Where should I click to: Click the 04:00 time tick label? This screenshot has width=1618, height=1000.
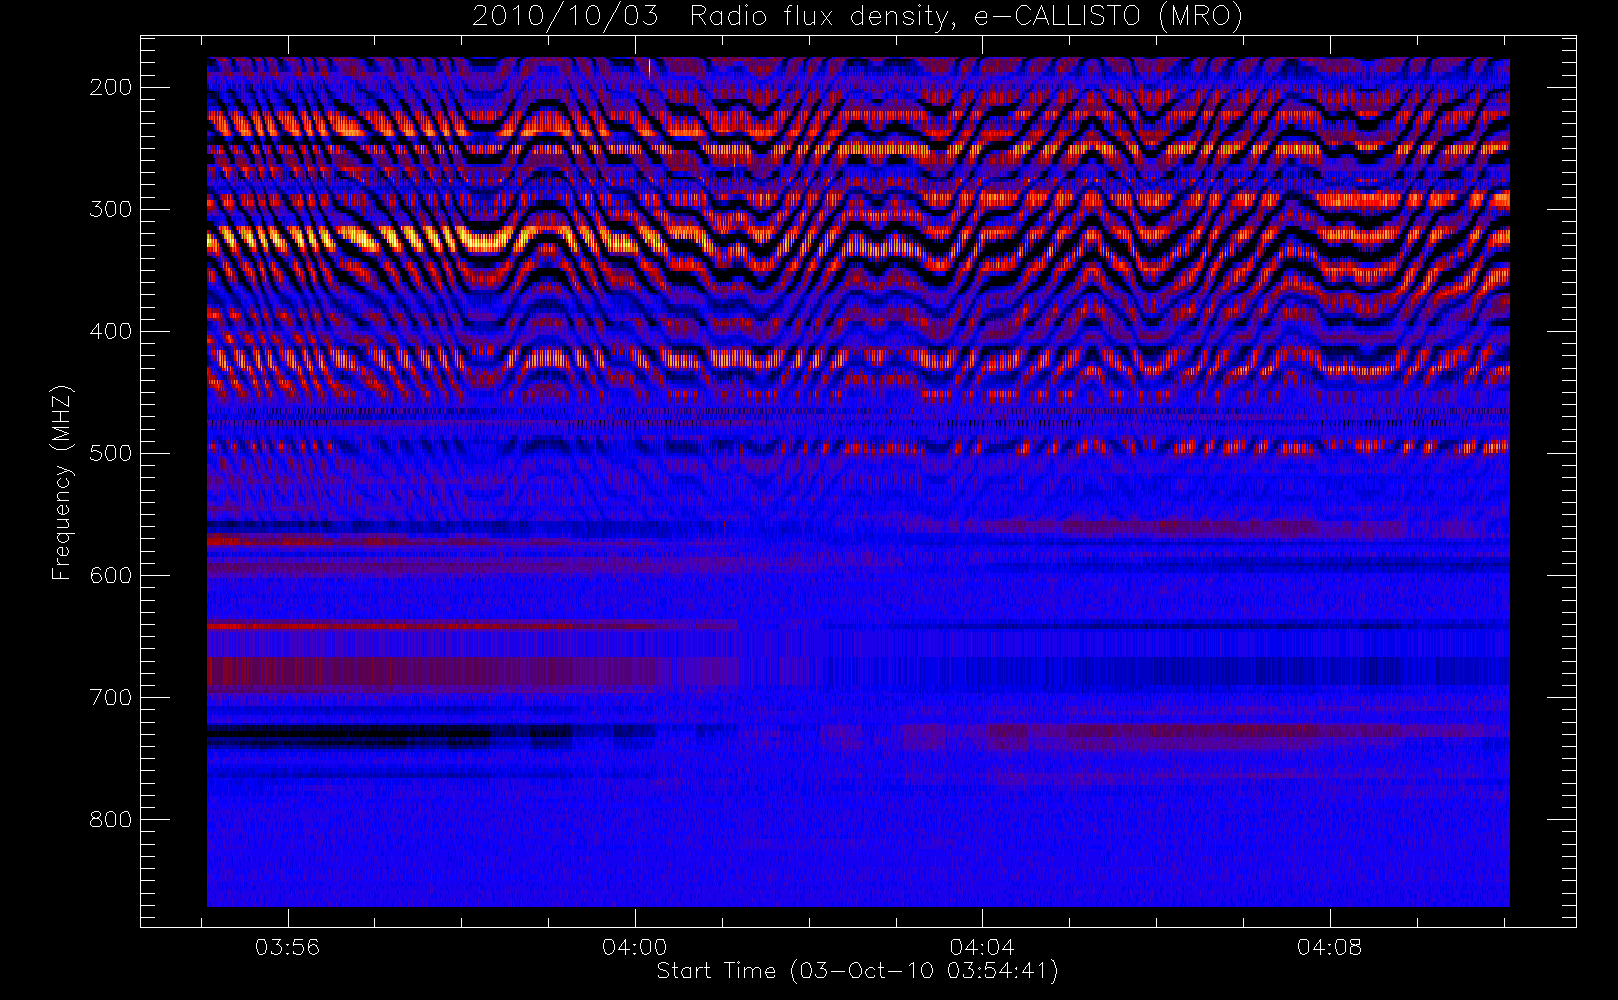pyautogui.click(x=635, y=946)
